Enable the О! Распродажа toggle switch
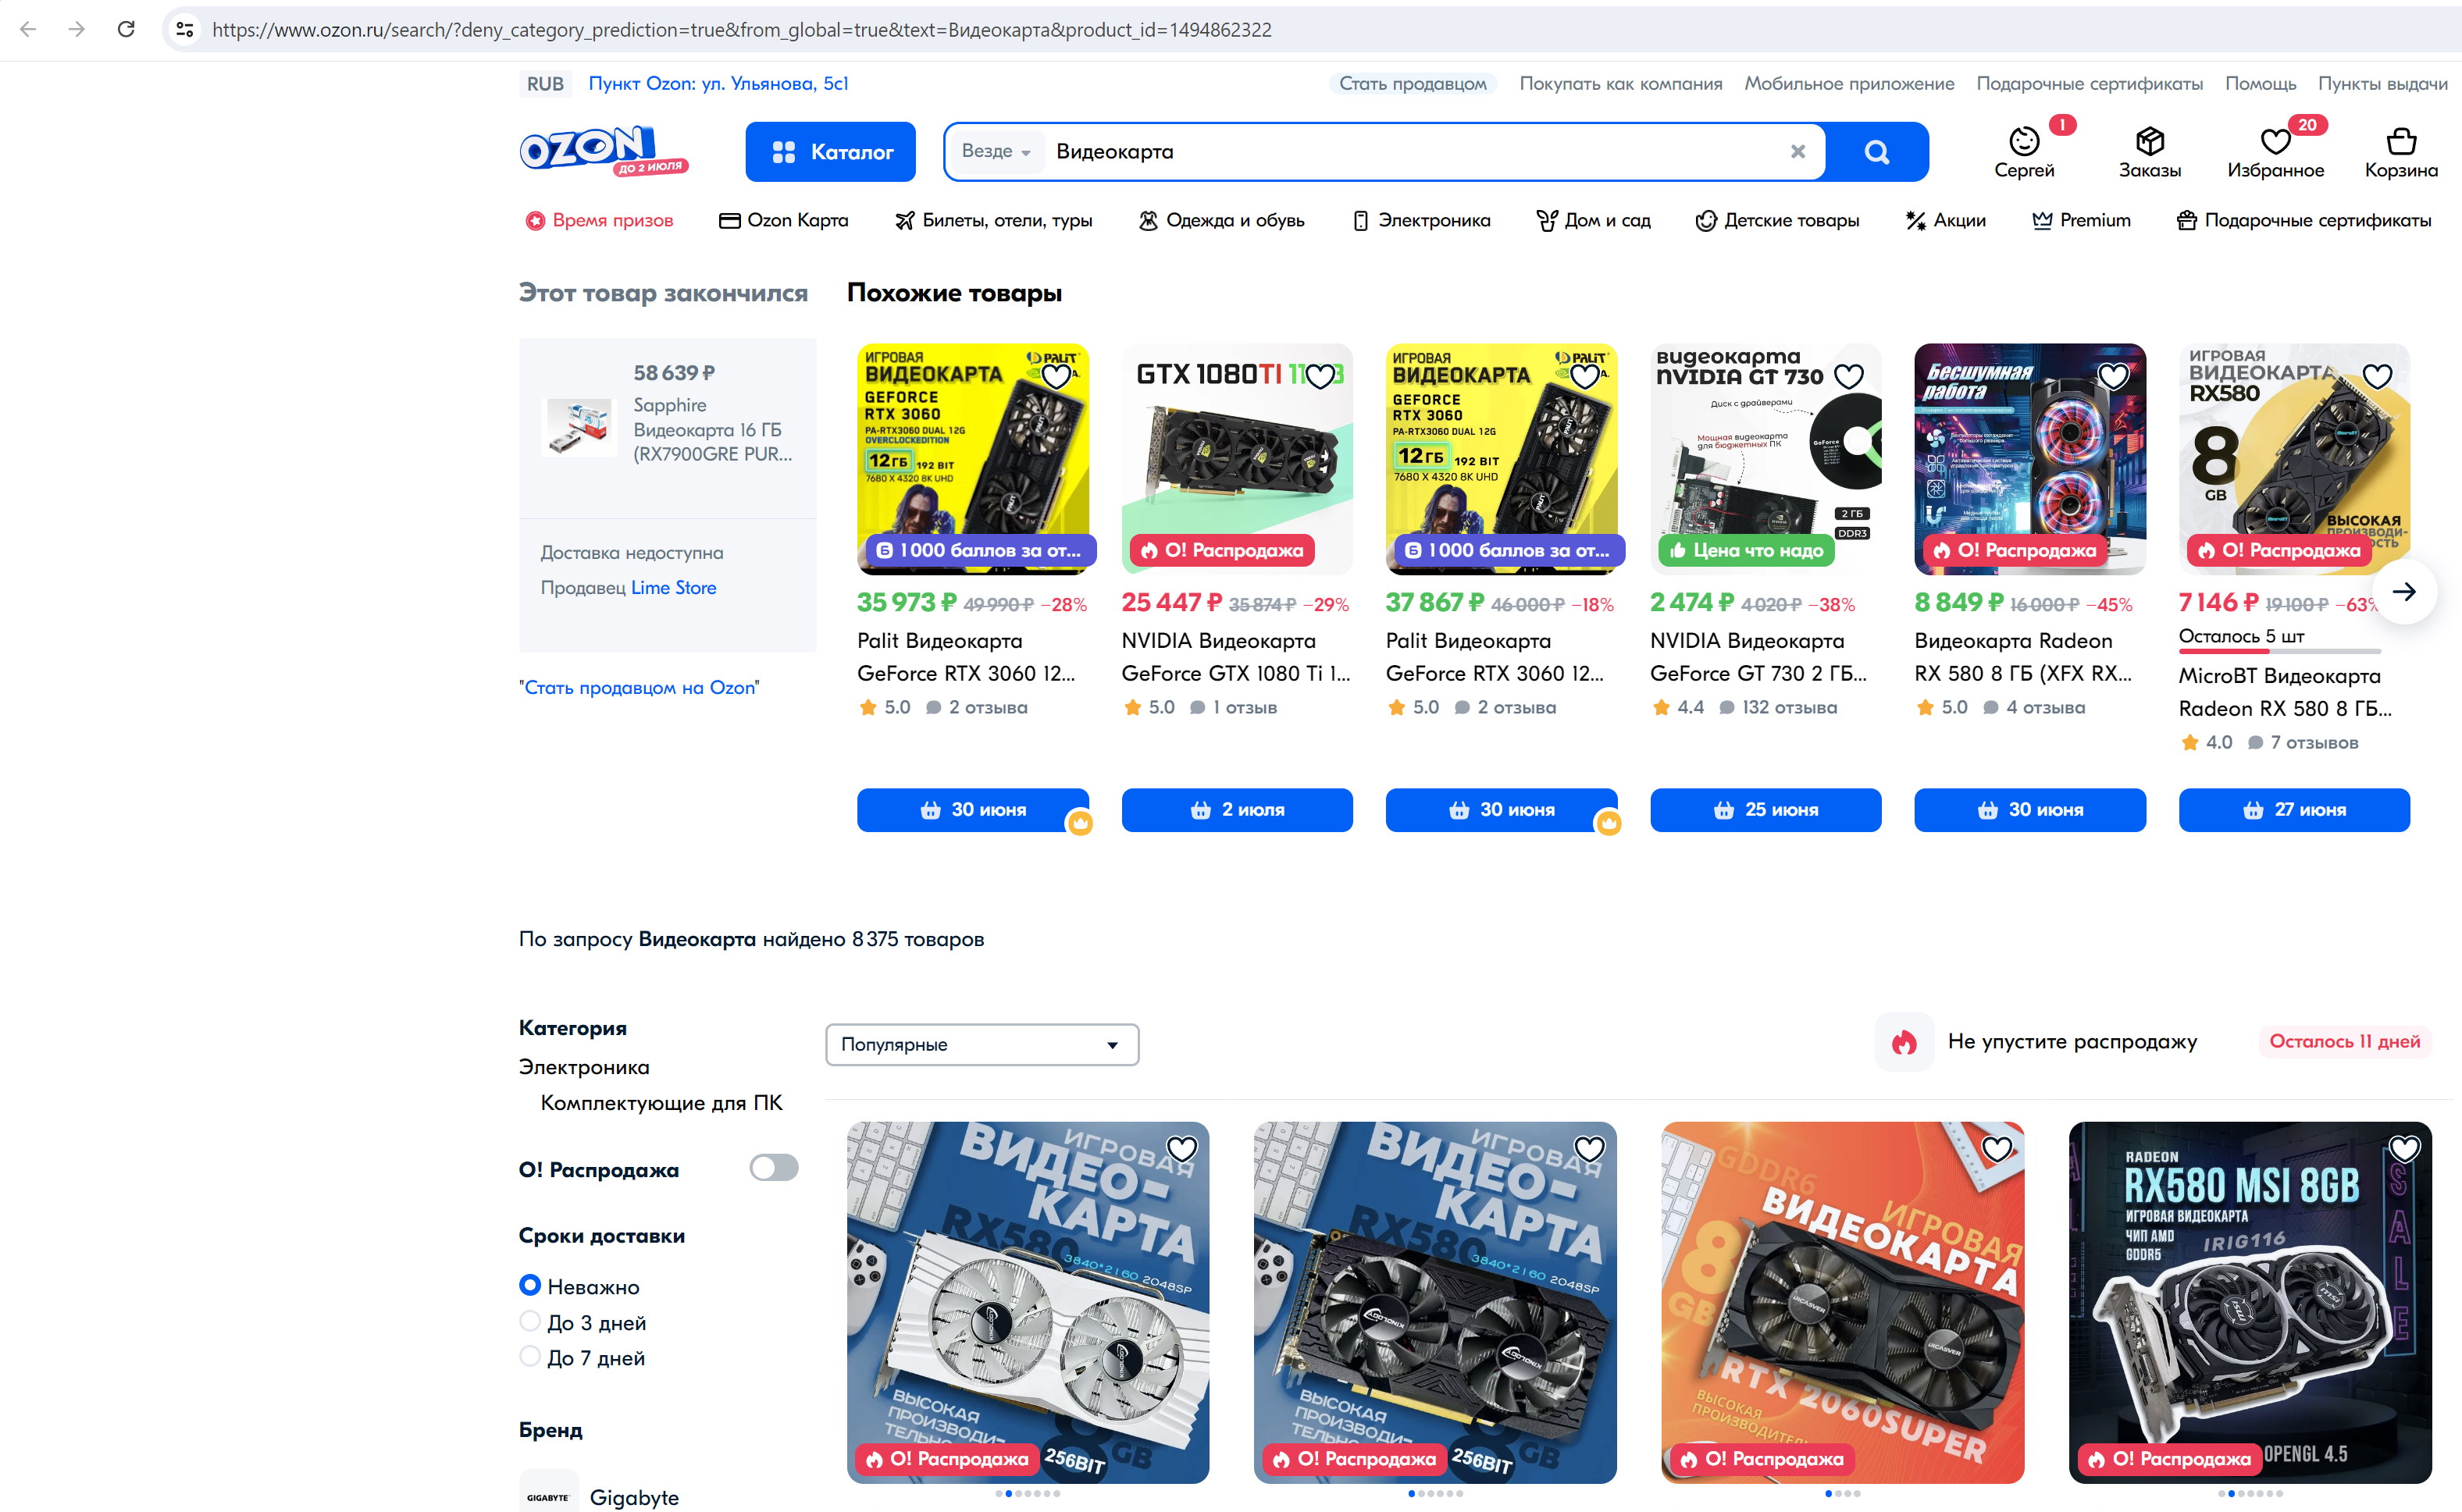 pyautogui.click(x=773, y=1167)
